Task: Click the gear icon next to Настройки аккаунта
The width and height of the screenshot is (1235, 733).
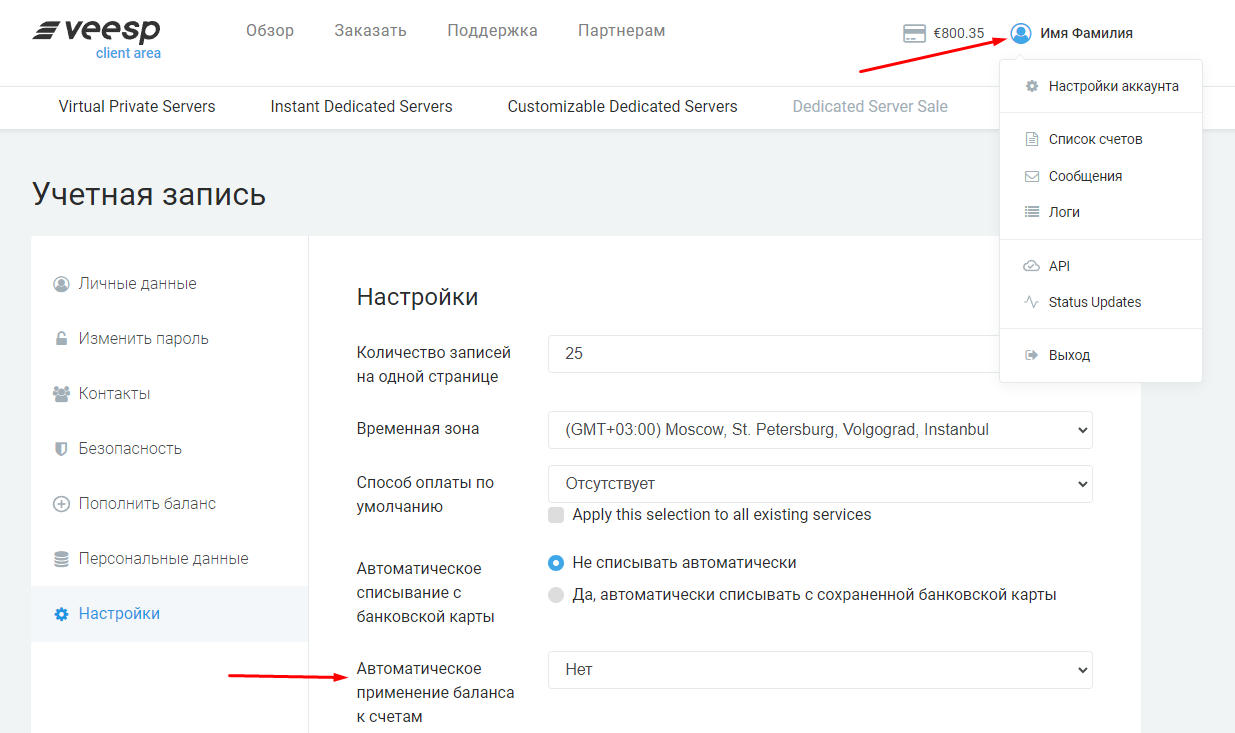Action: tap(1031, 87)
